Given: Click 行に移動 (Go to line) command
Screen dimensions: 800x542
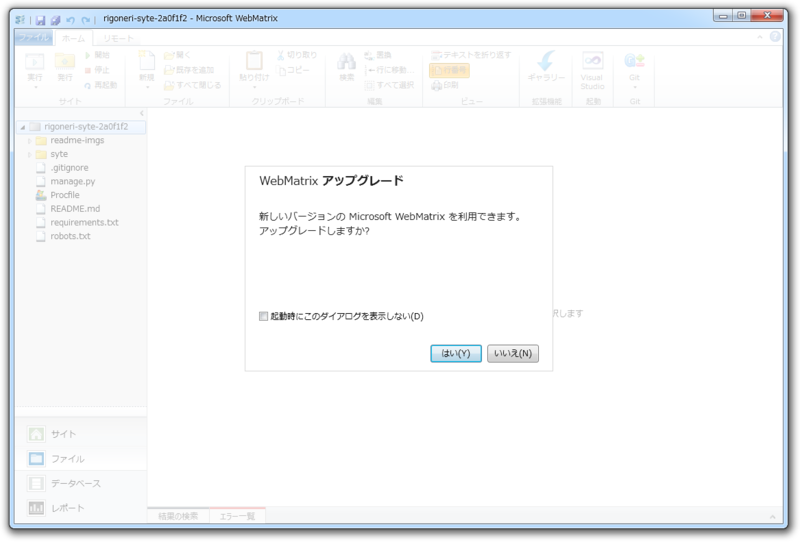Looking at the screenshot, I should click(x=390, y=70).
